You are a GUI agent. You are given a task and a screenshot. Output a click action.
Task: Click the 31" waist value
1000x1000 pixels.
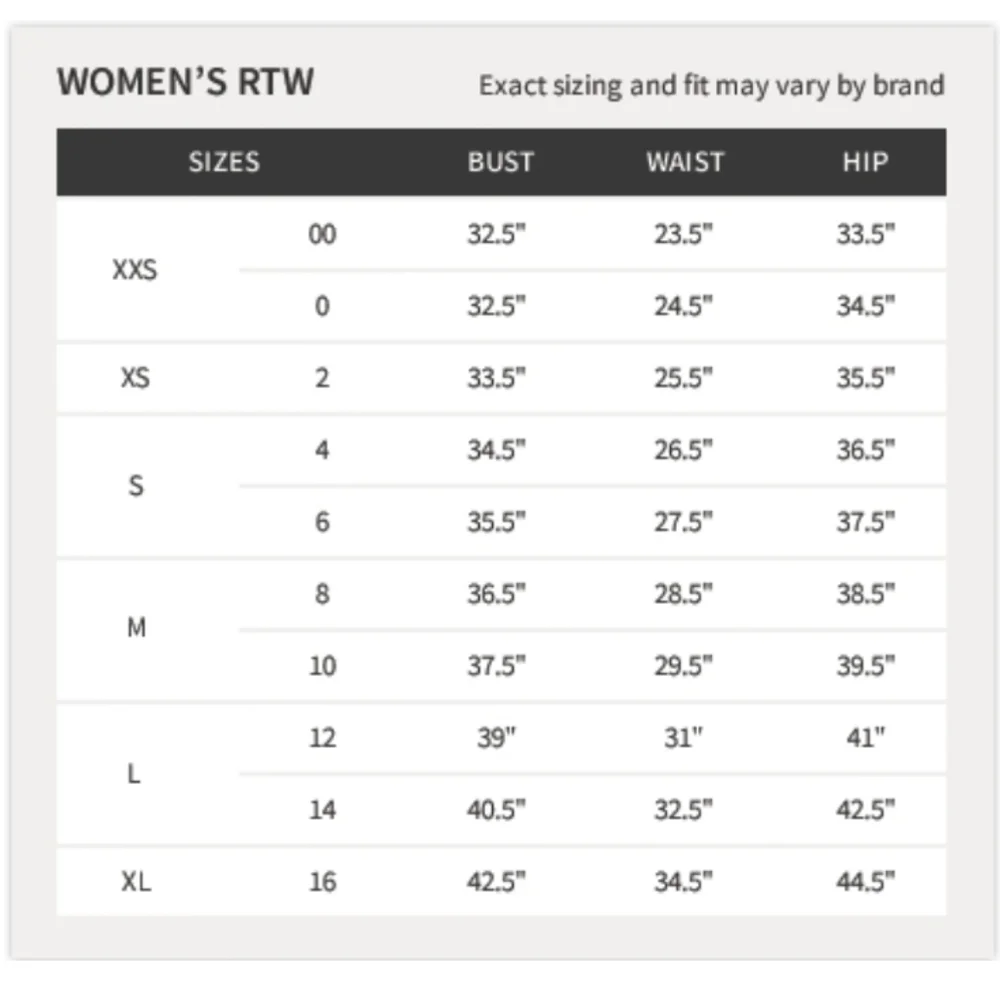pos(683,737)
